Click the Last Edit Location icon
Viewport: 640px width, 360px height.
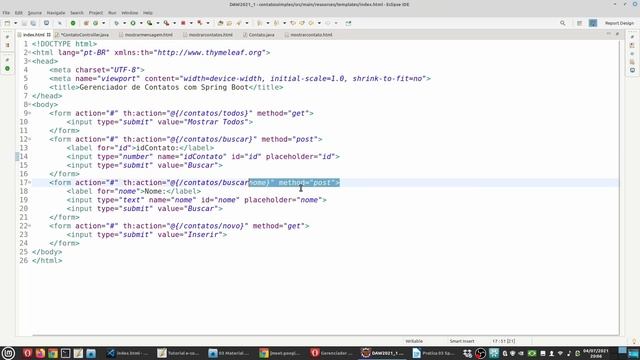click(293, 23)
